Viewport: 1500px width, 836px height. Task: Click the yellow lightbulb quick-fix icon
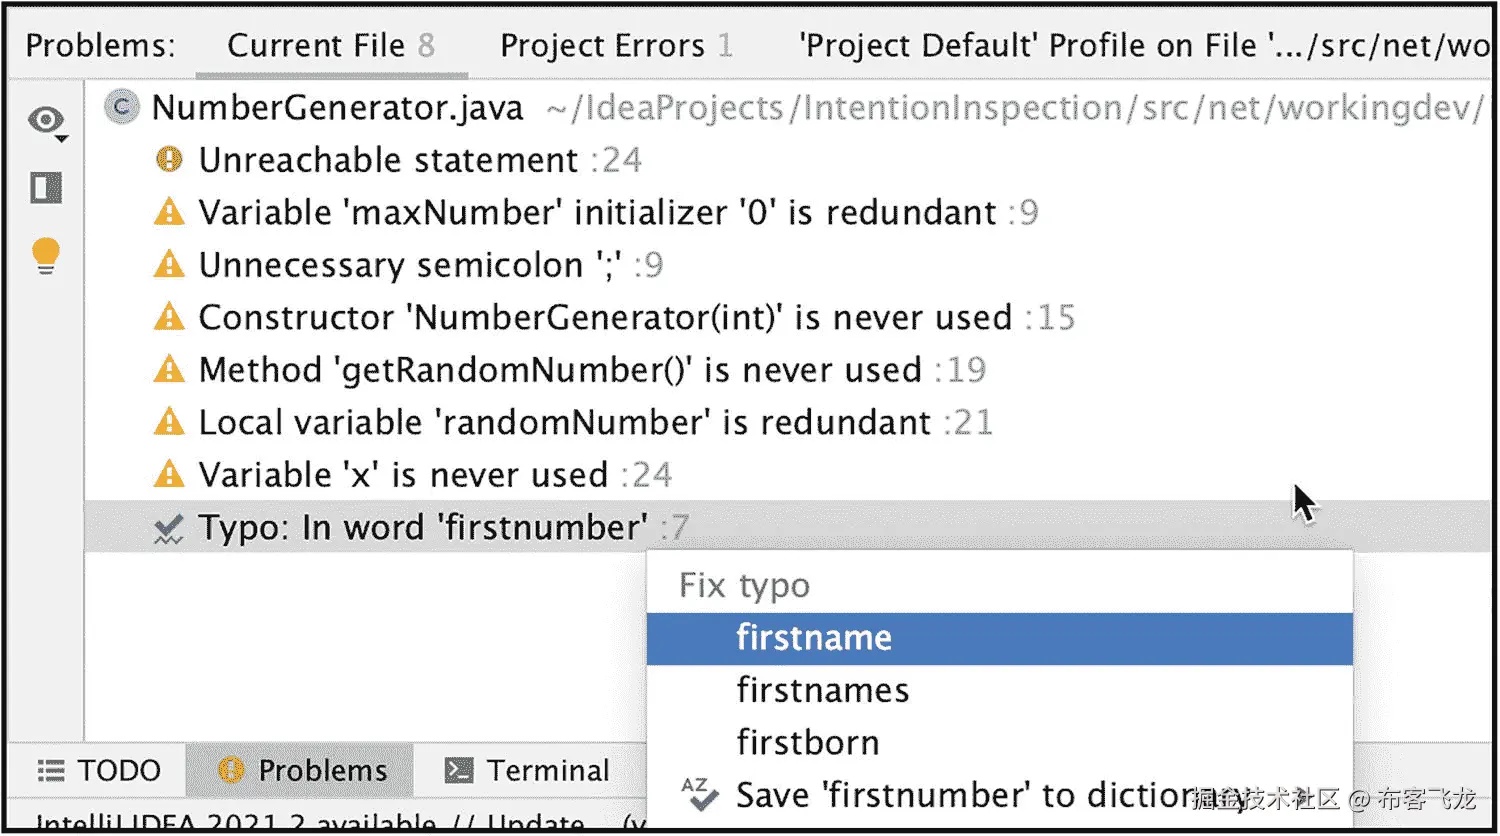point(46,255)
